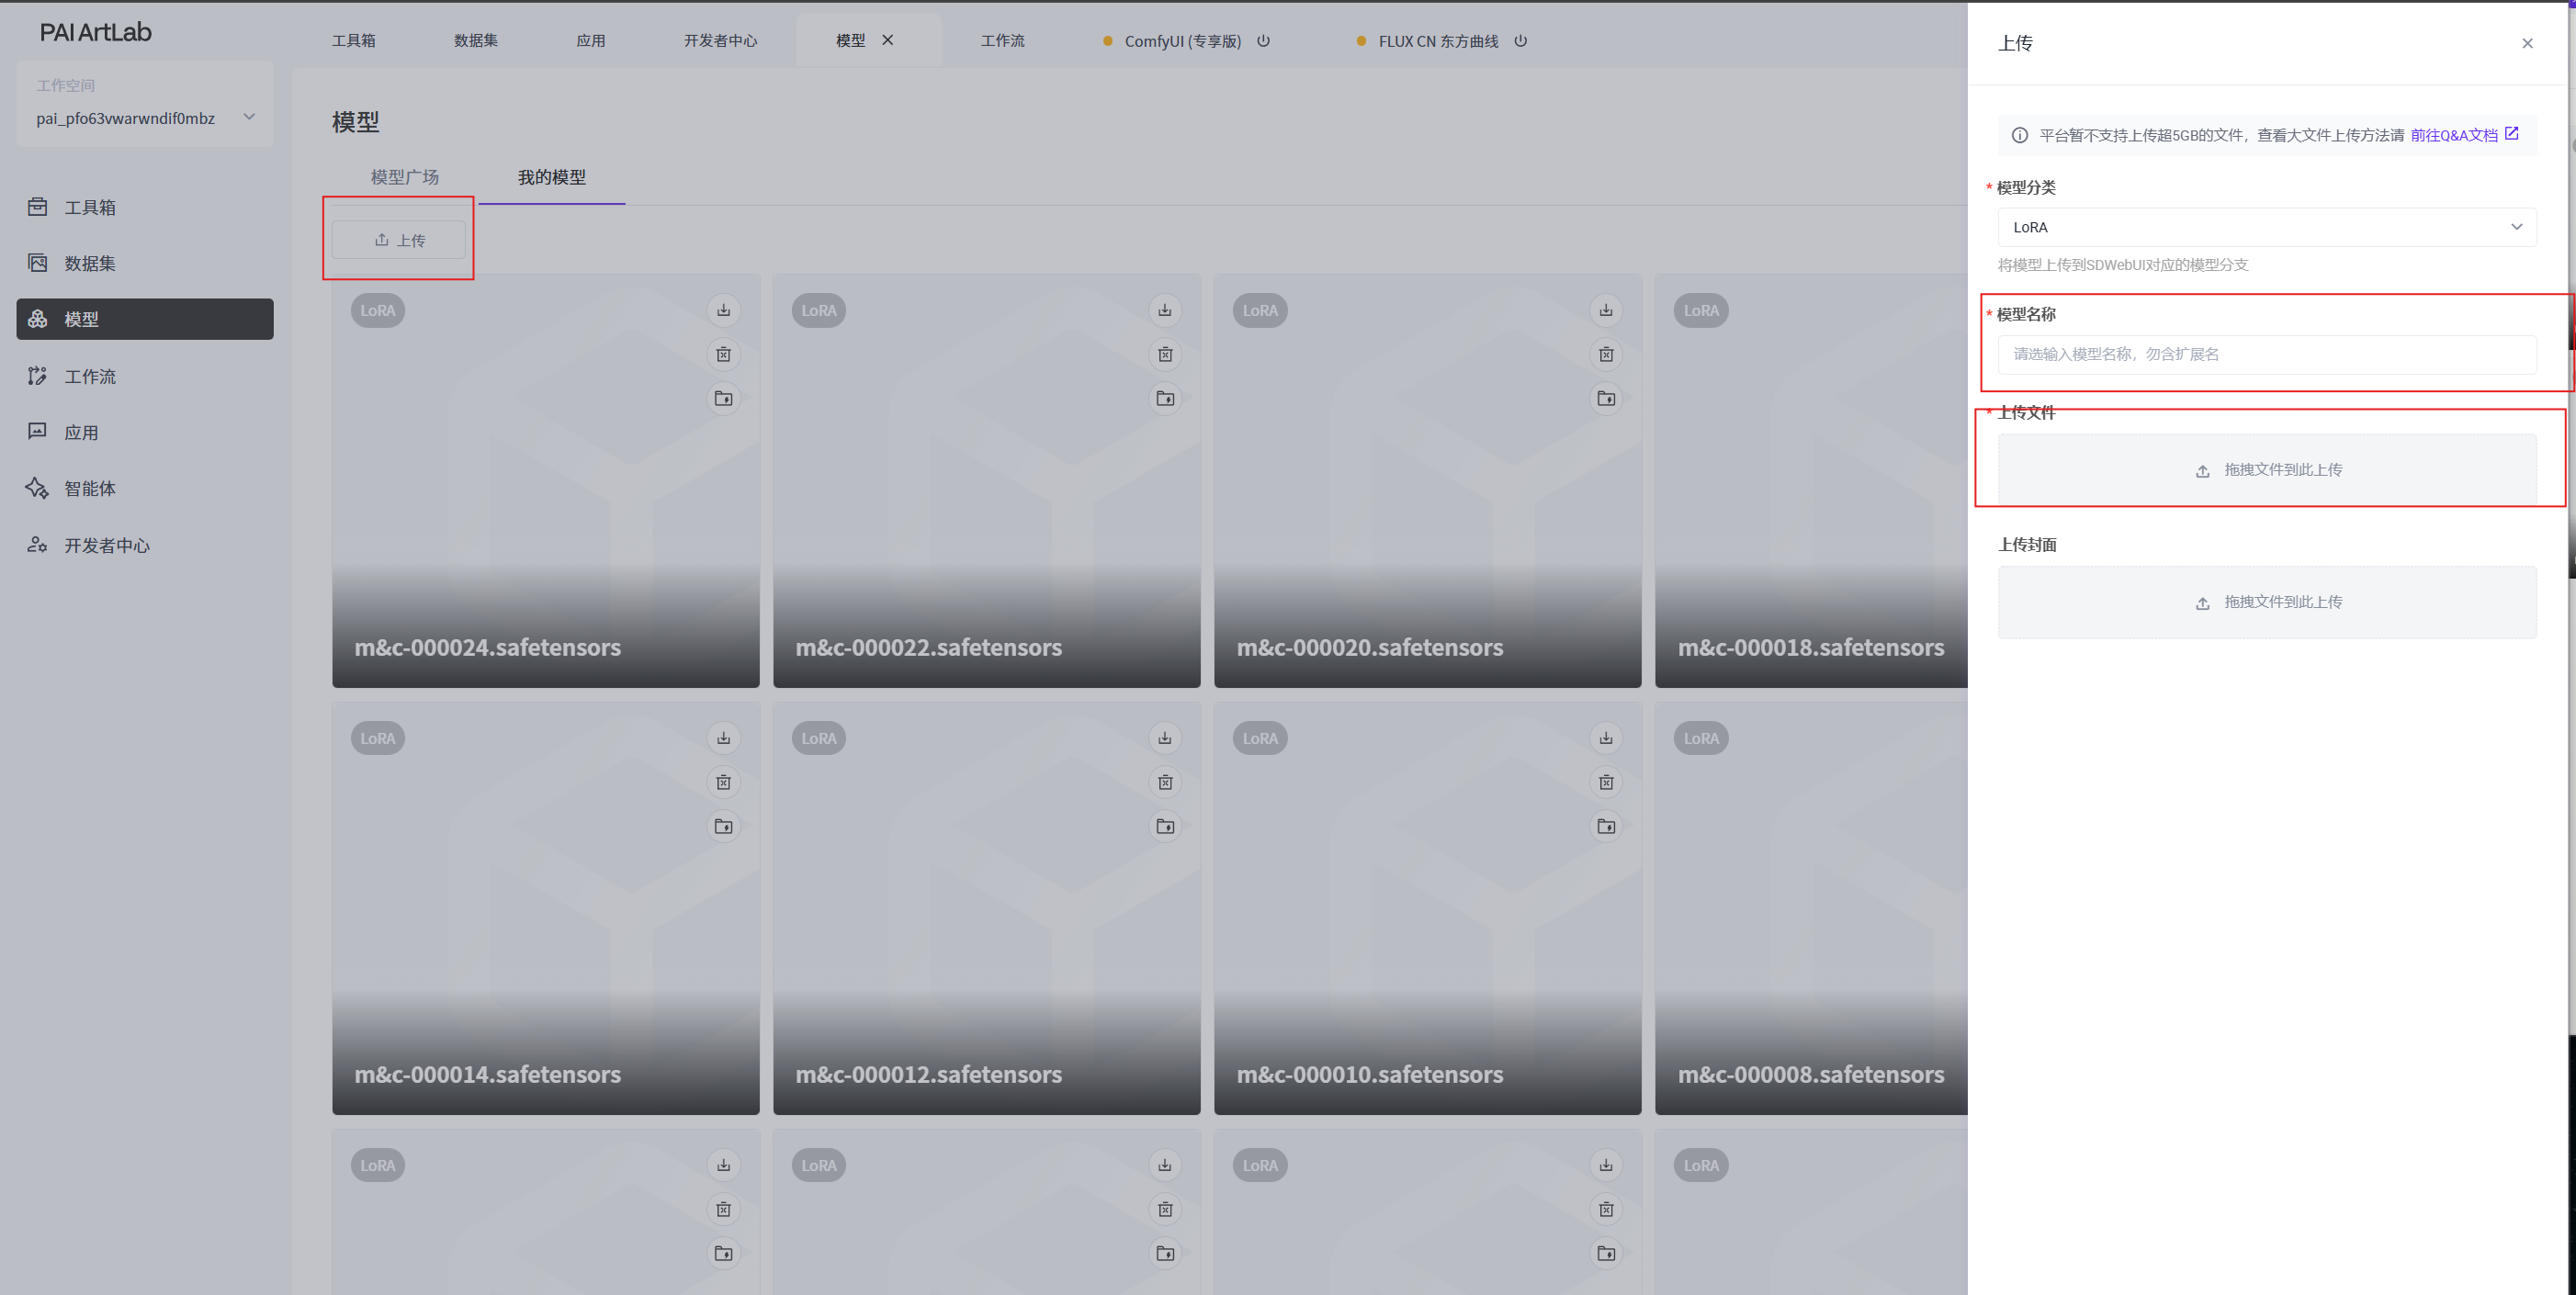This screenshot has height=1295, width=2576.
Task: Expand the 模型分类 LoRA dropdown
Action: [x=2266, y=227]
